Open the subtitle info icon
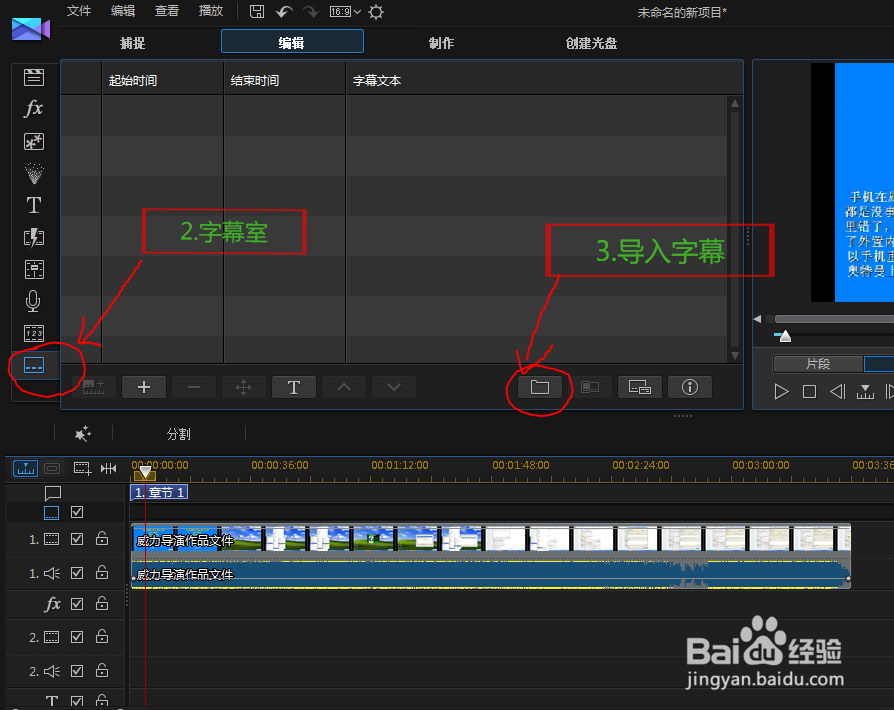894x710 pixels. pos(690,387)
